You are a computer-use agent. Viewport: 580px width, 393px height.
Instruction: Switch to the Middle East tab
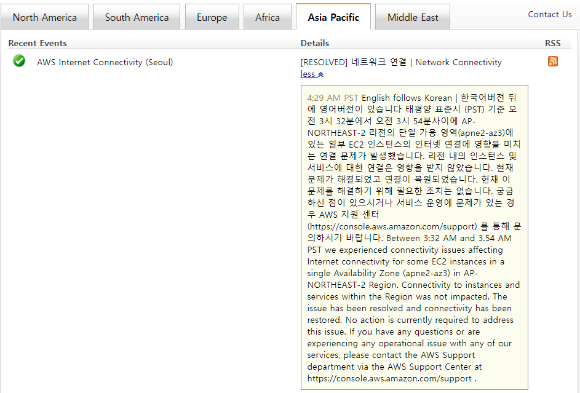click(x=412, y=17)
